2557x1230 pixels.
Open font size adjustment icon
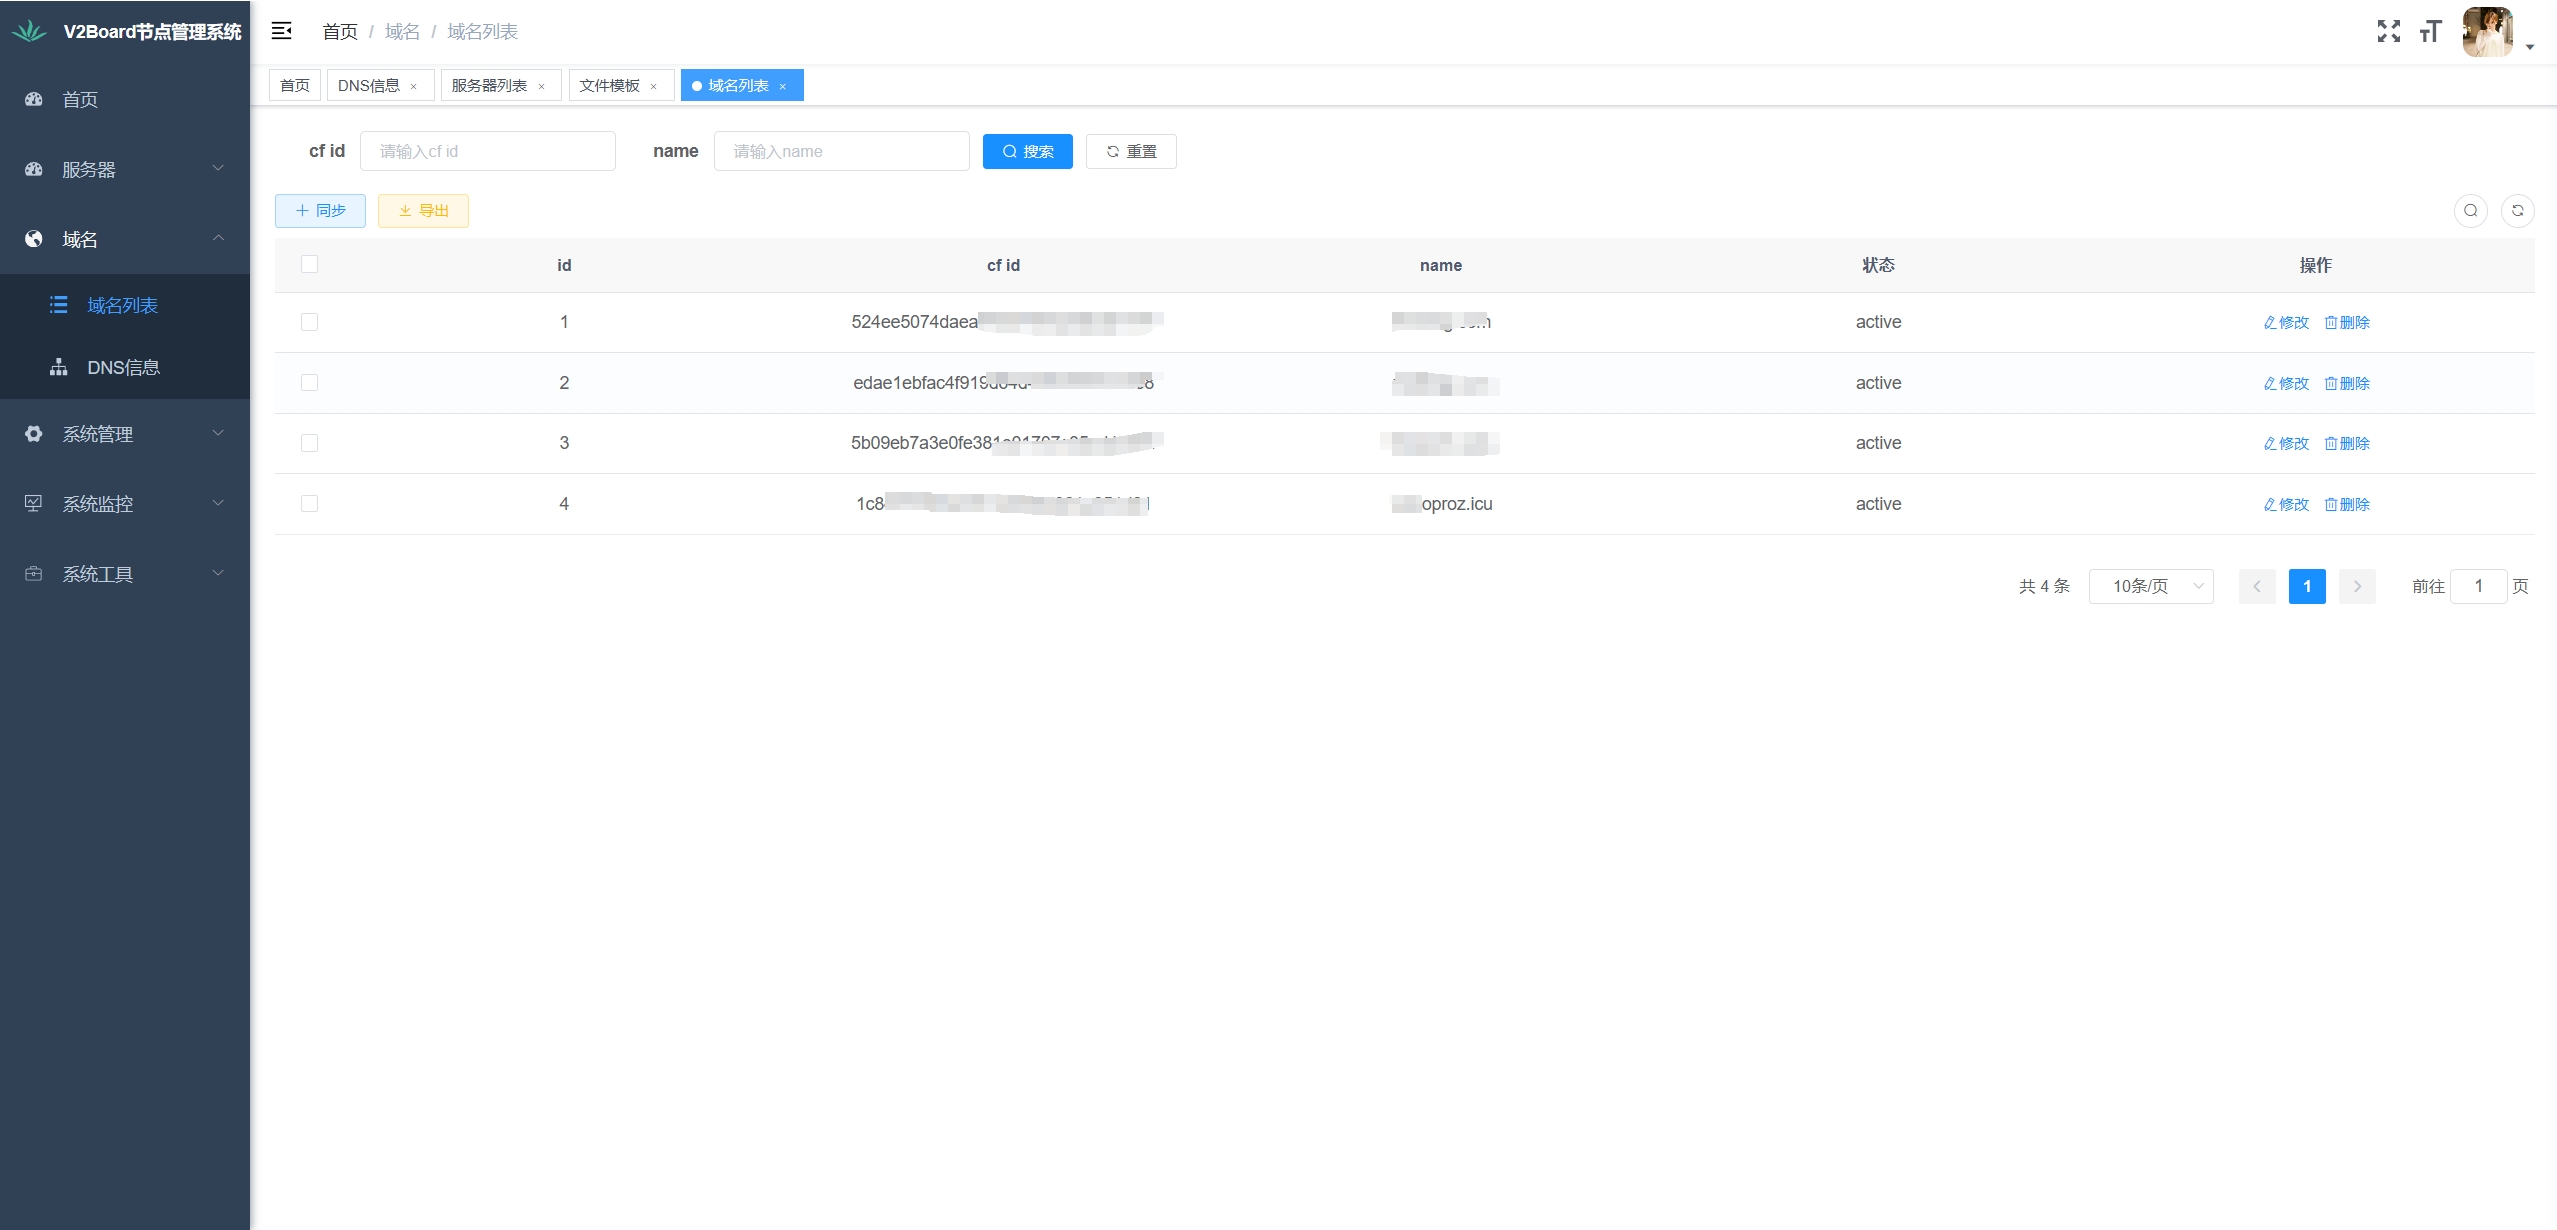(2430, 31)
